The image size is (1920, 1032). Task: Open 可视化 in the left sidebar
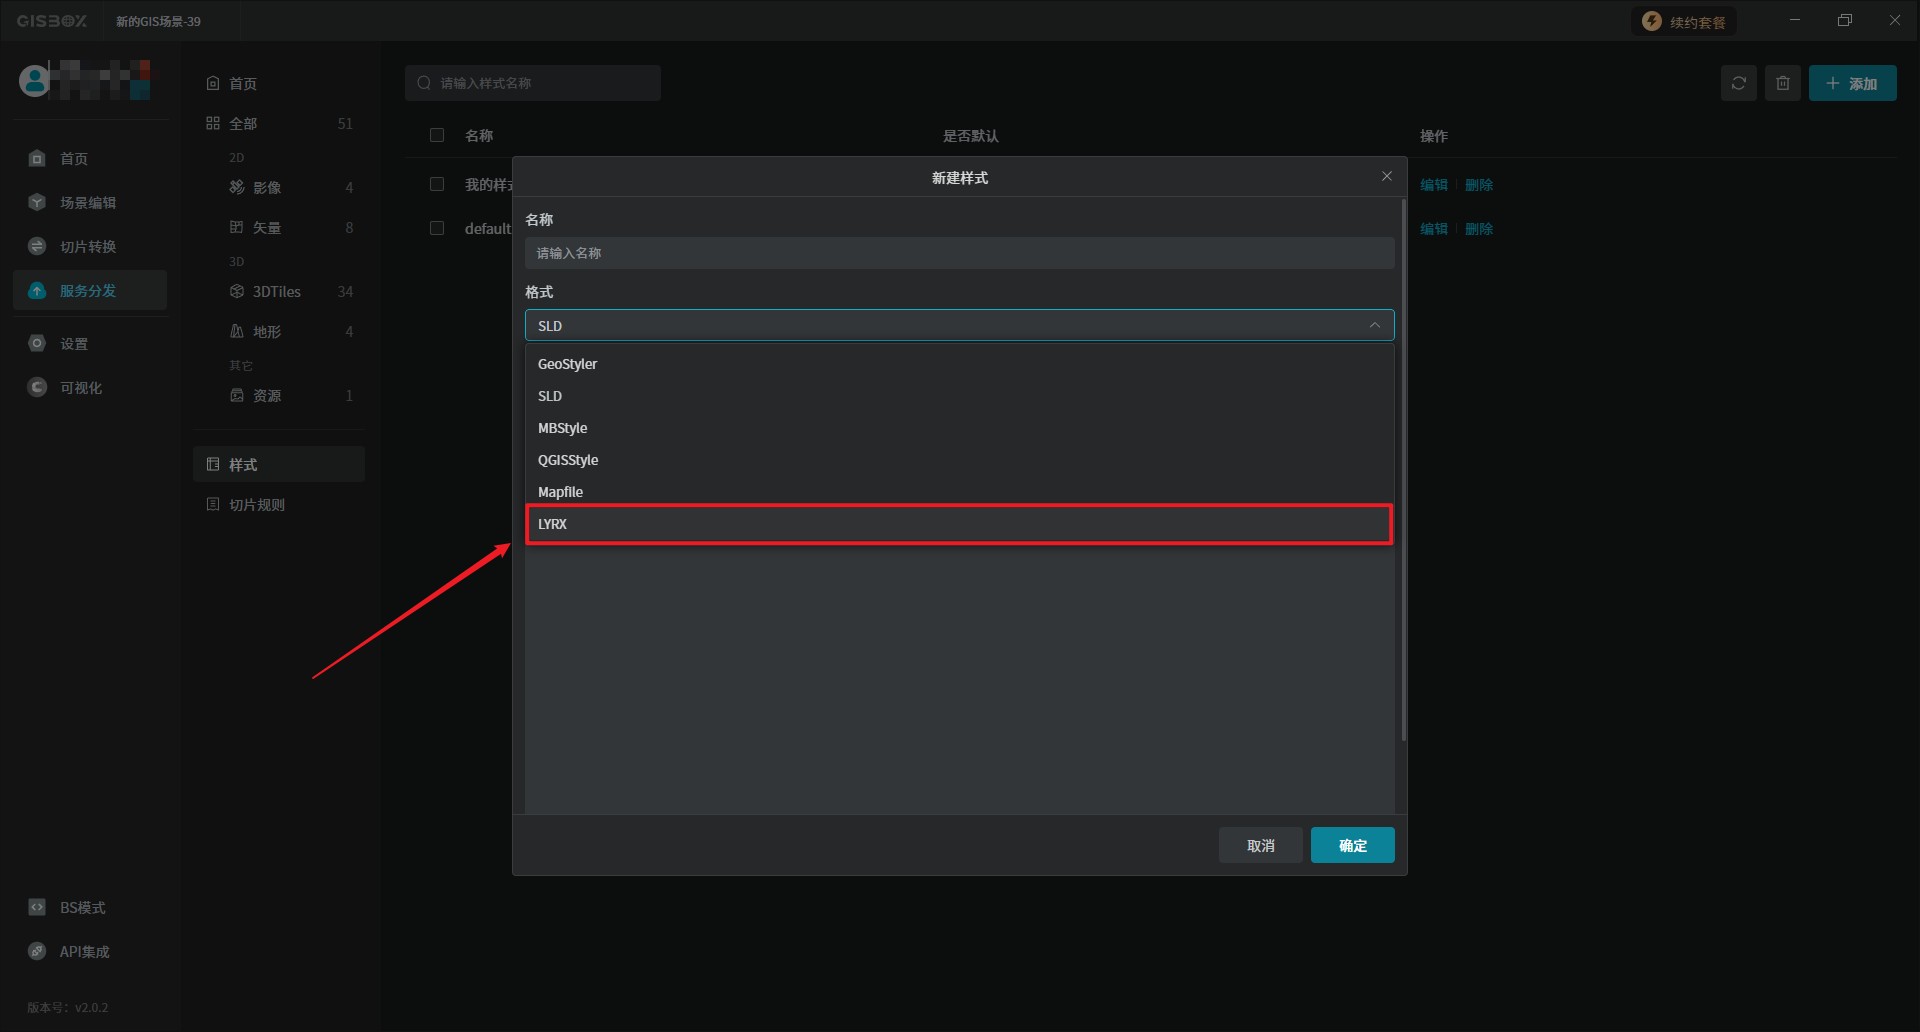(81, 388)
